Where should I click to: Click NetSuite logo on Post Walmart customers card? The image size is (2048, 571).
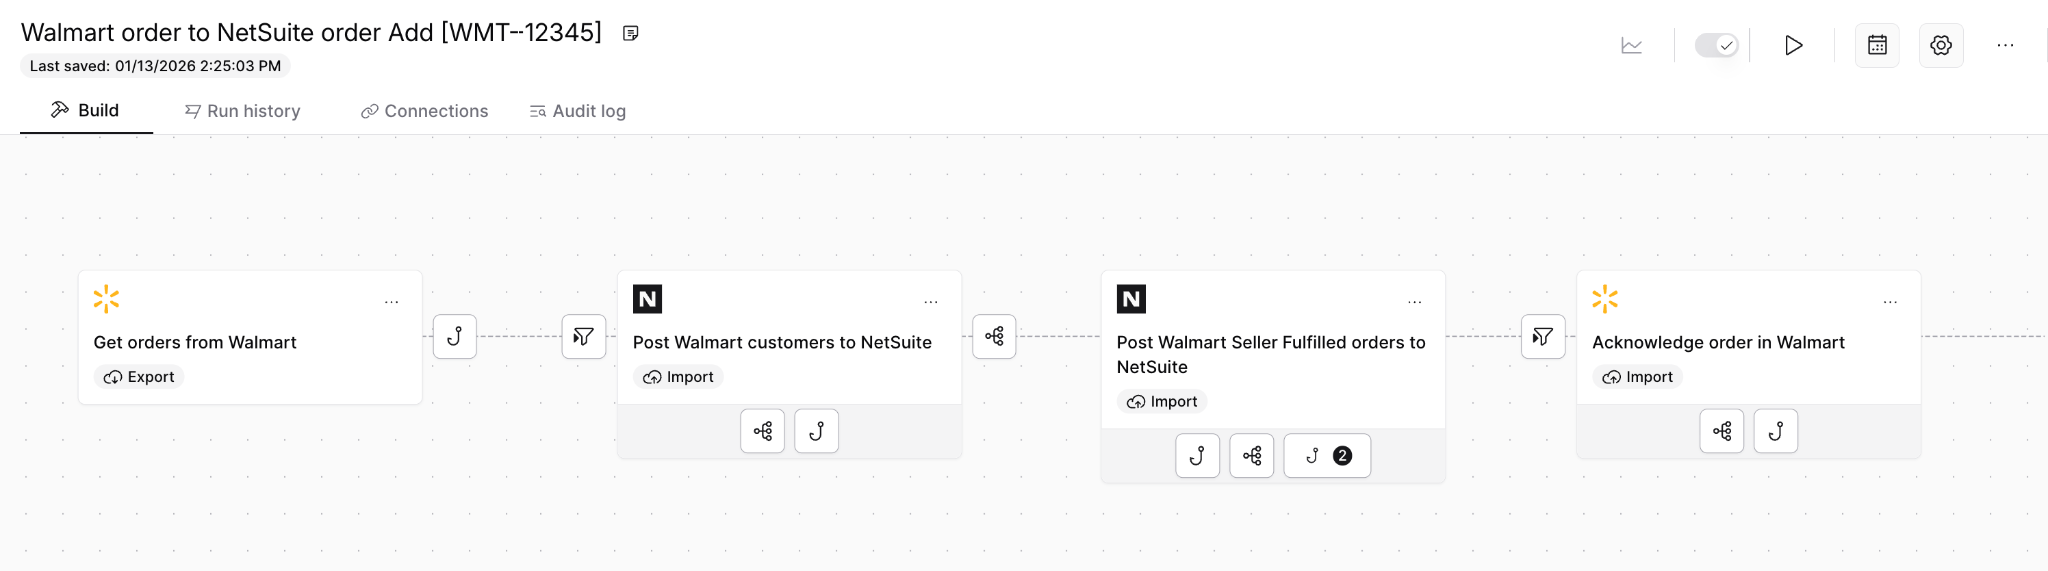(648, 299)
